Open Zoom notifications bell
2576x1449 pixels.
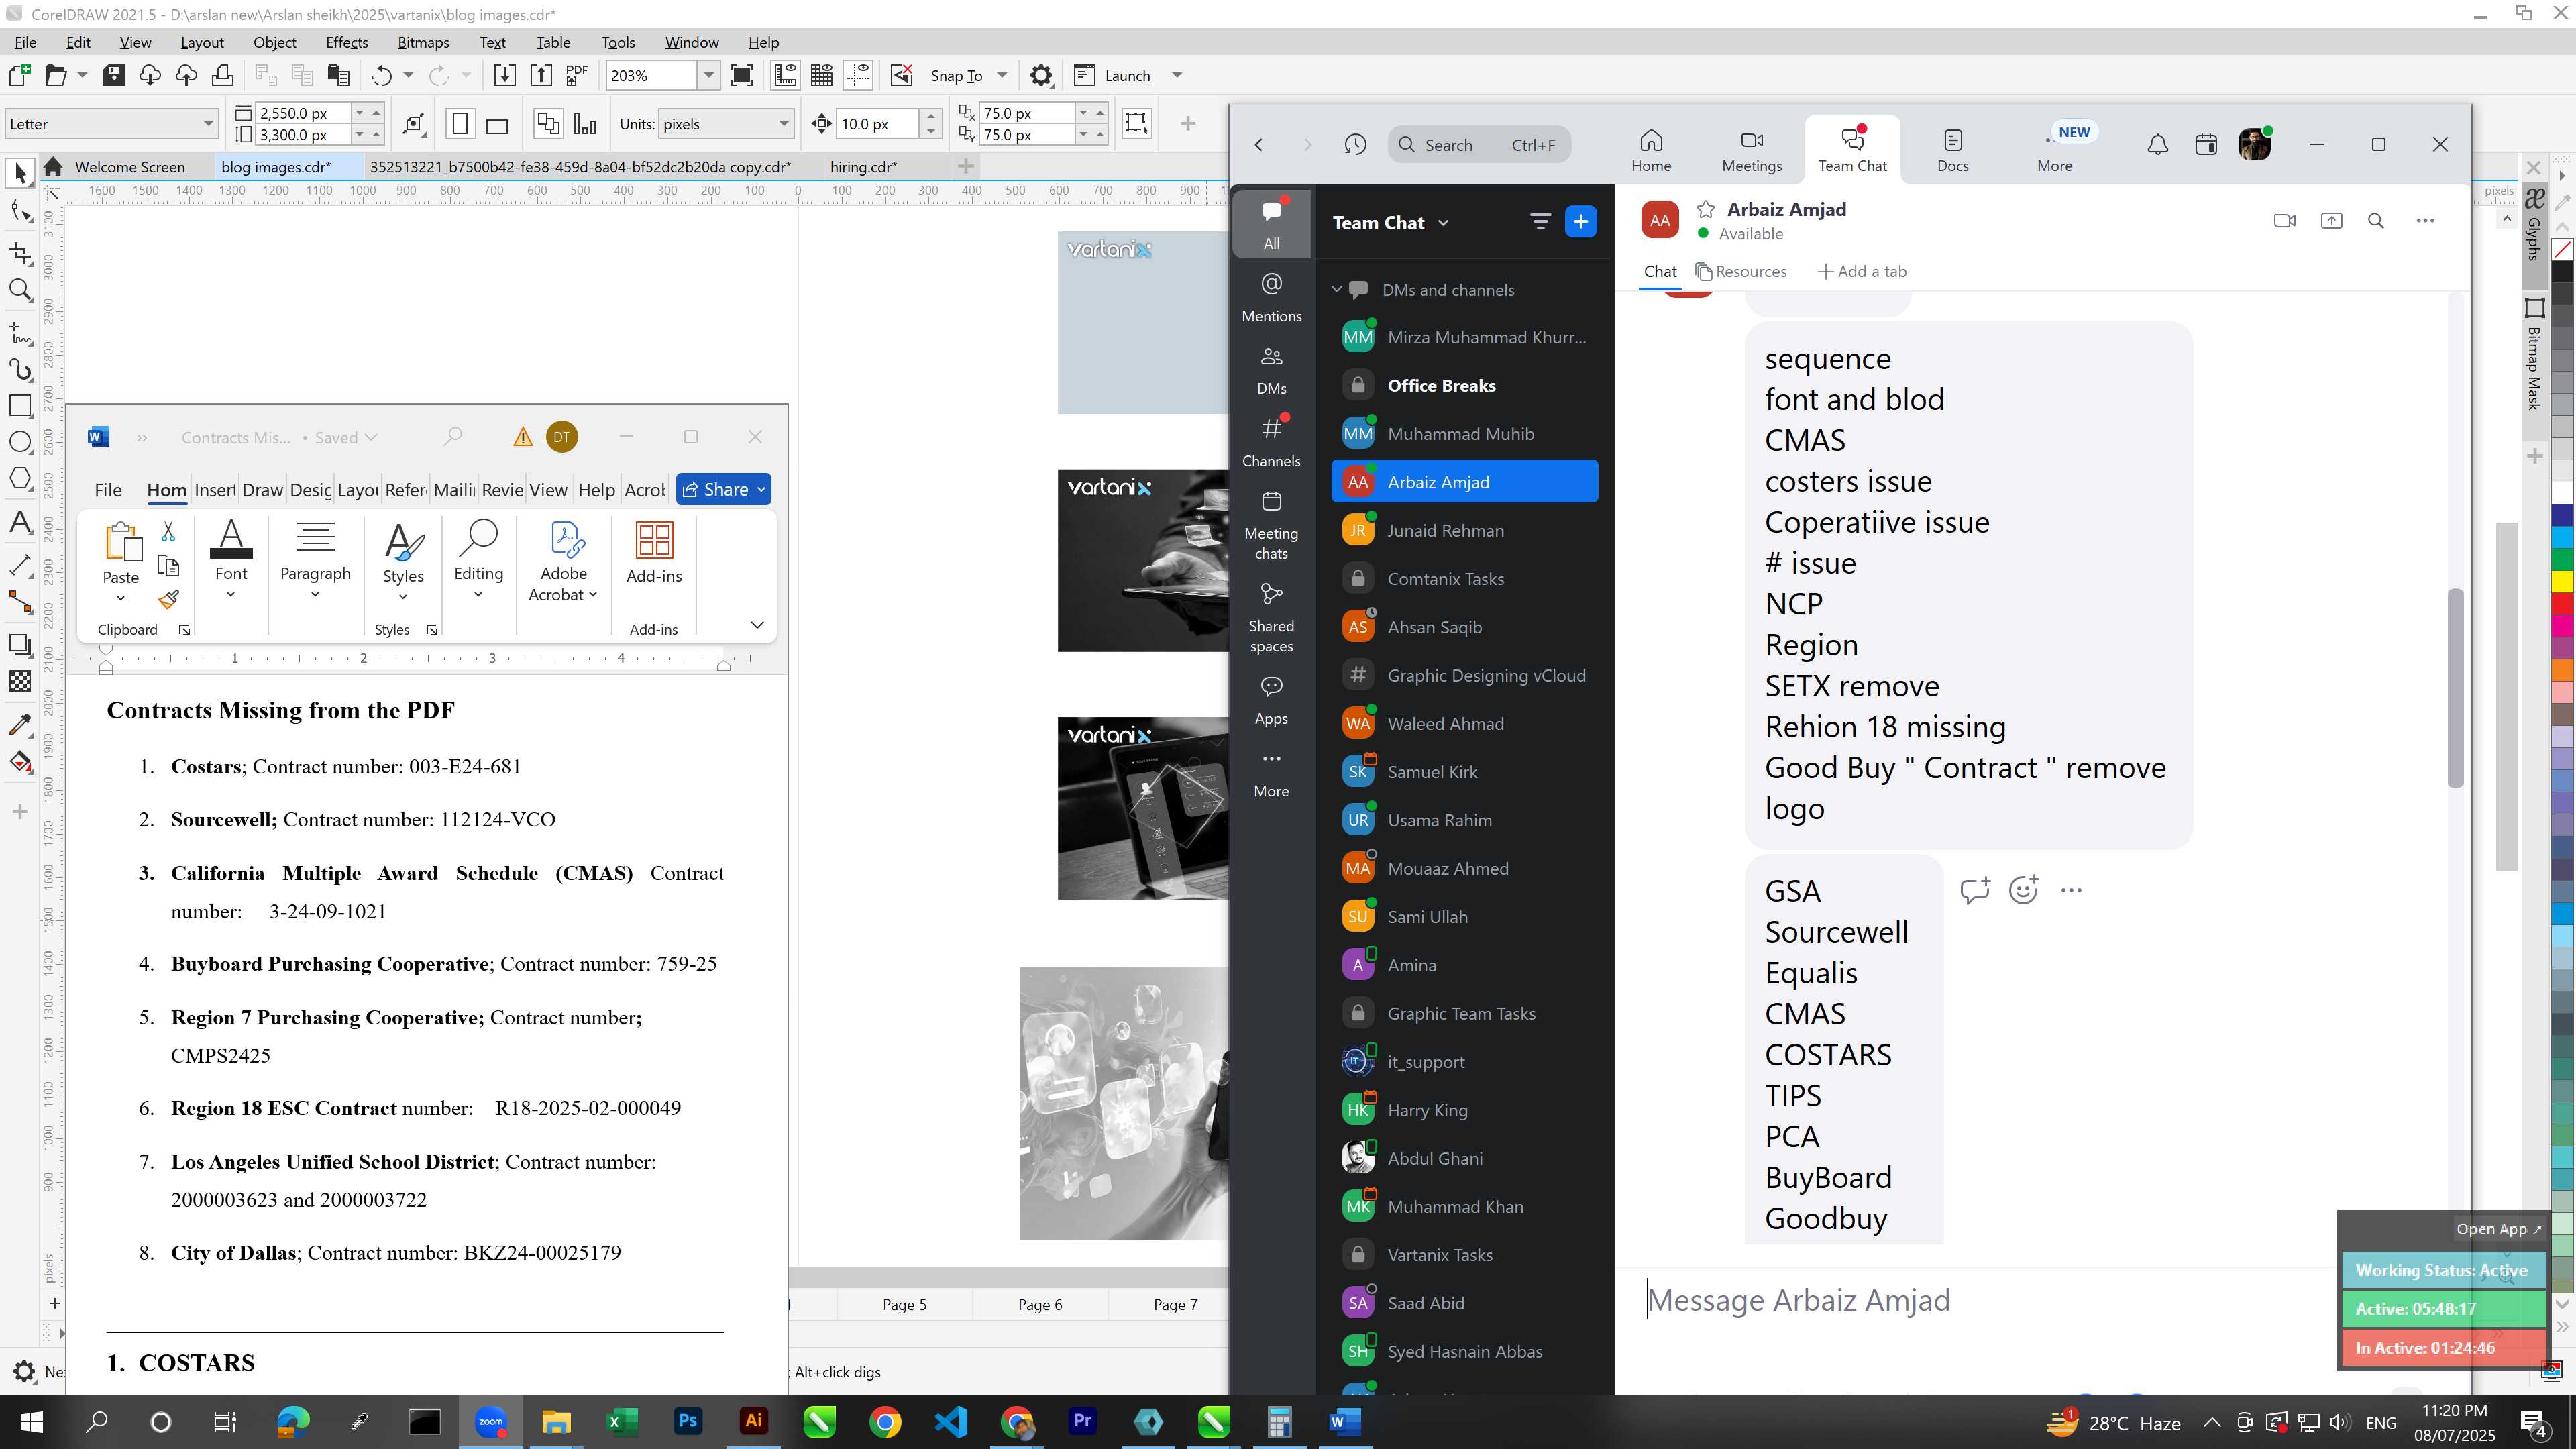pyautogui.click(x=2158, y=145)
